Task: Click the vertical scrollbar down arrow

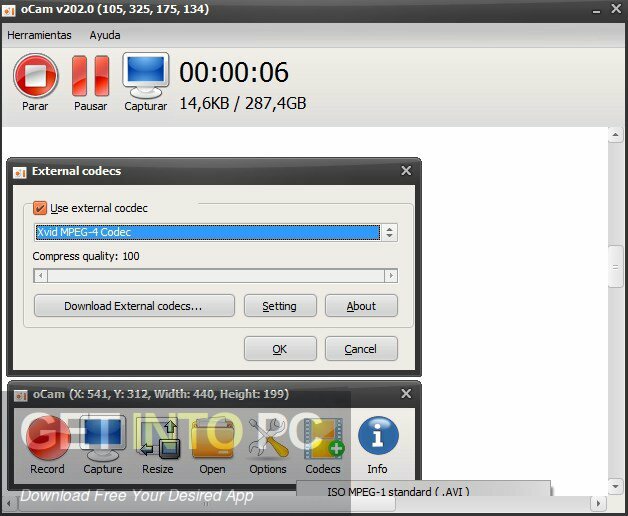Action: coord(615,487)
